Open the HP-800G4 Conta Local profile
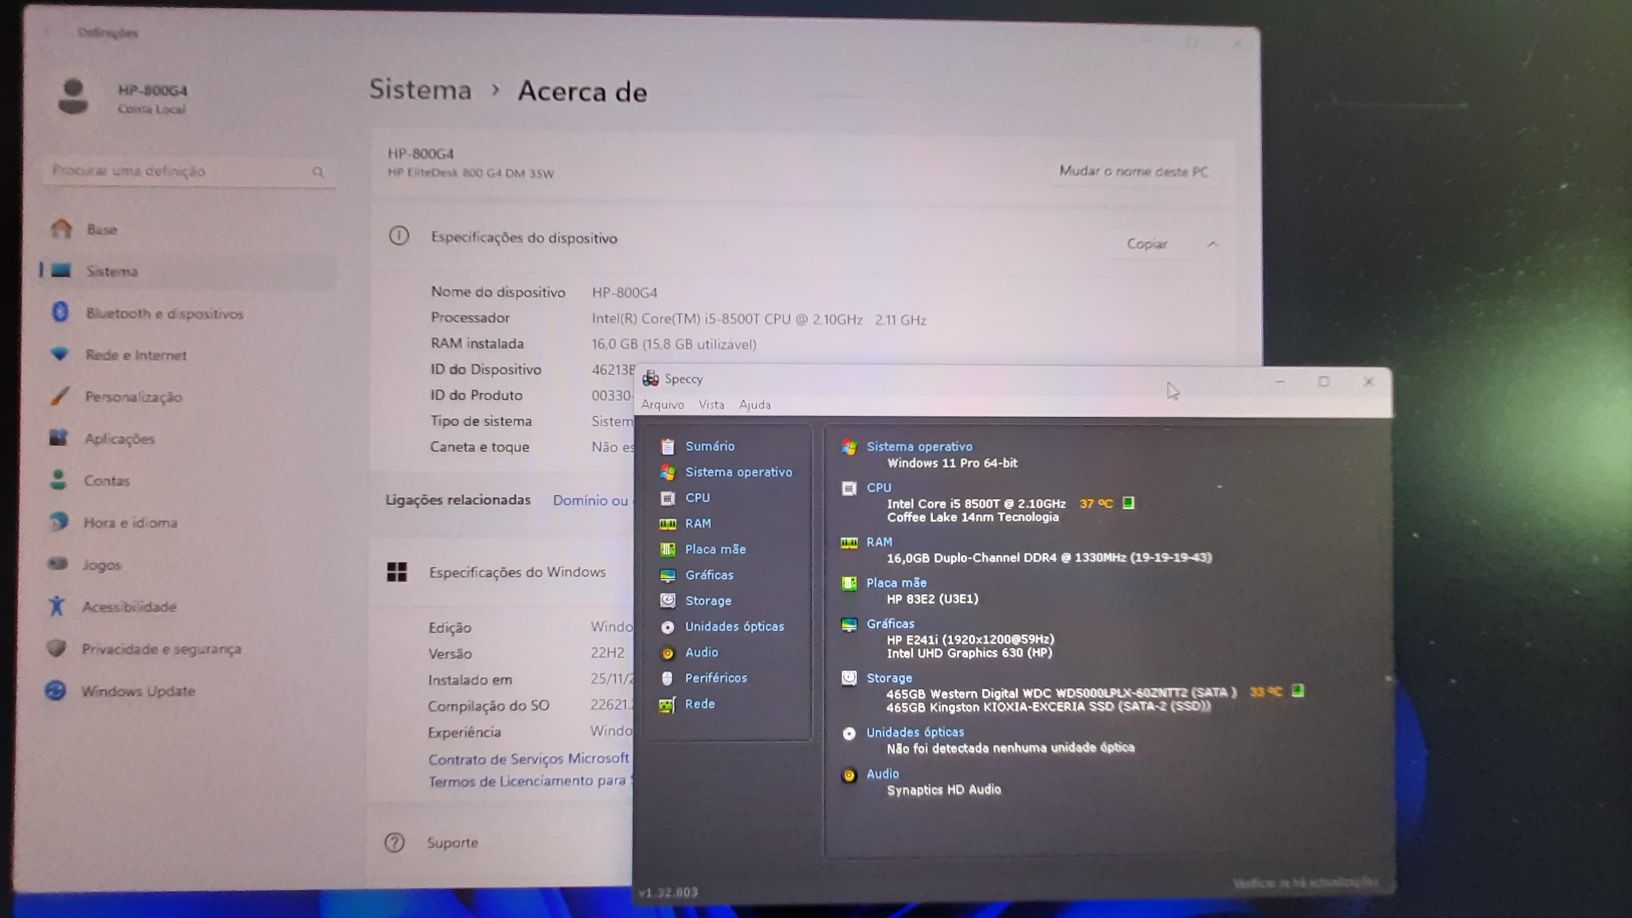 pyautogui.click(x=123, y=98)
